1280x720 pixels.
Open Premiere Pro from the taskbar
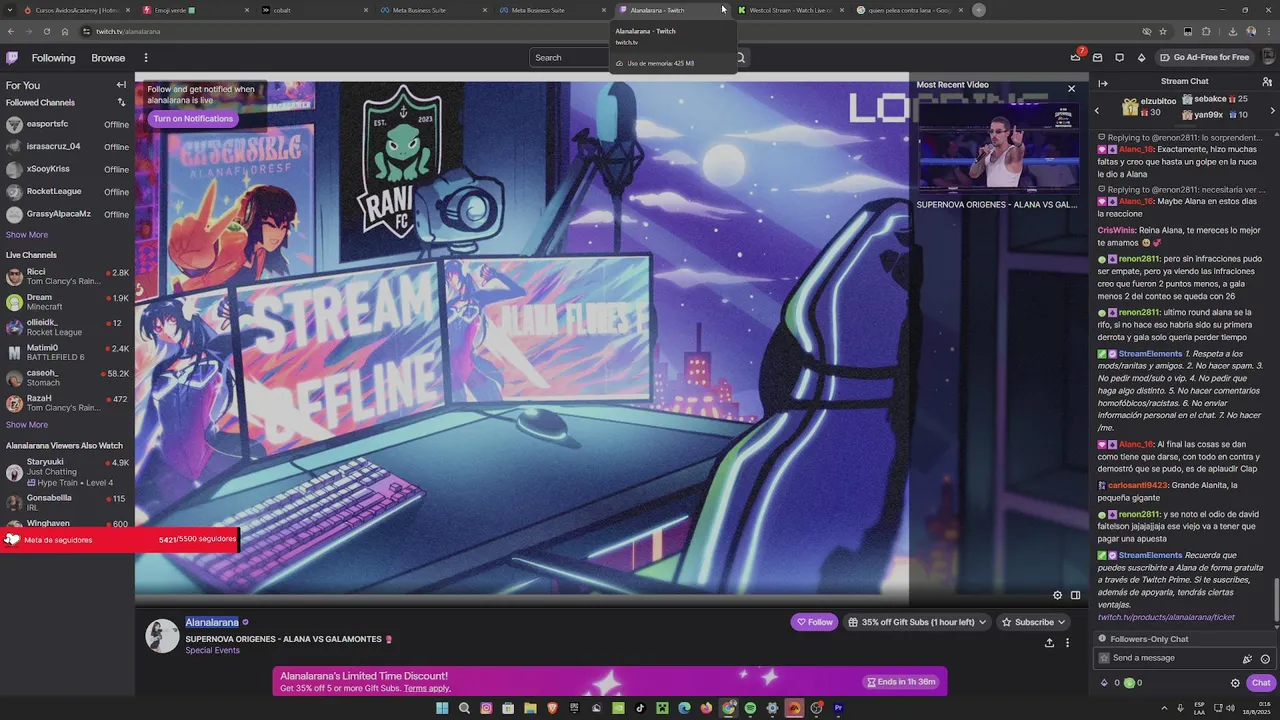pyautogui.click(x=838, y=708)
